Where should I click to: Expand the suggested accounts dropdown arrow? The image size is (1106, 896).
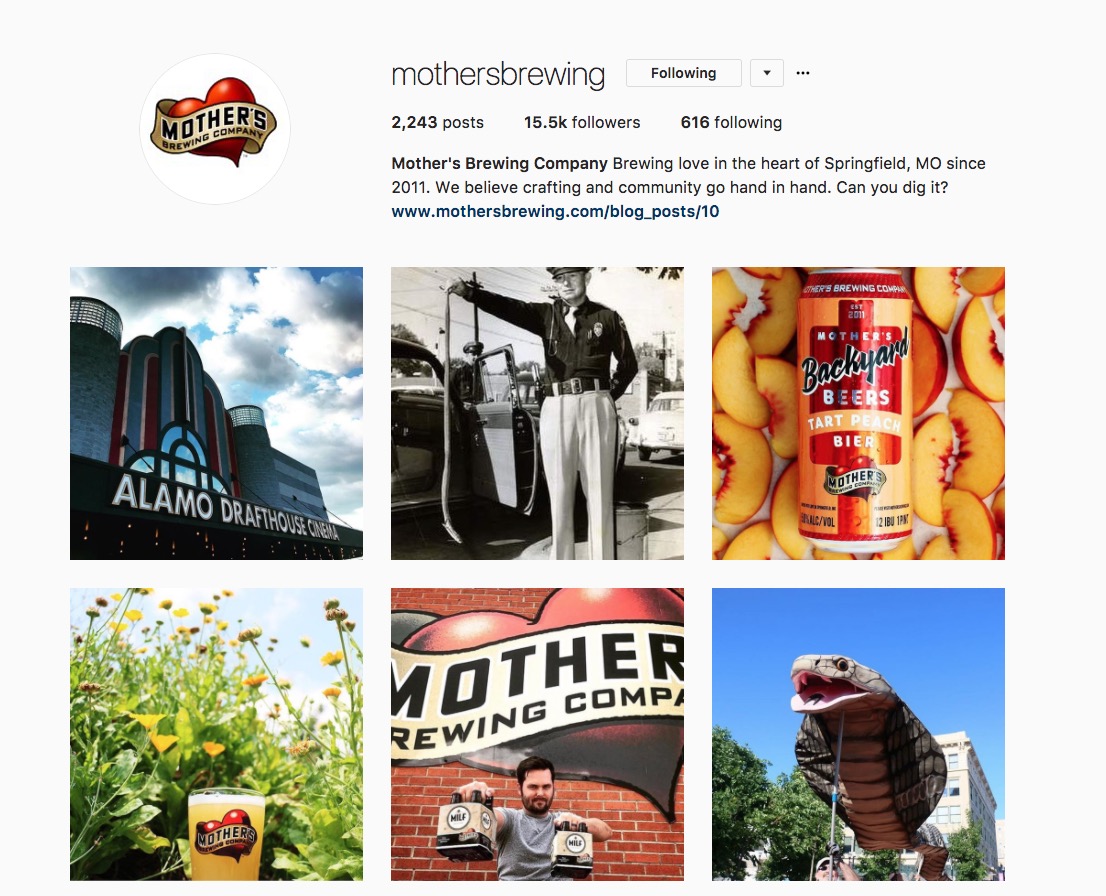(x=767, y=73)
